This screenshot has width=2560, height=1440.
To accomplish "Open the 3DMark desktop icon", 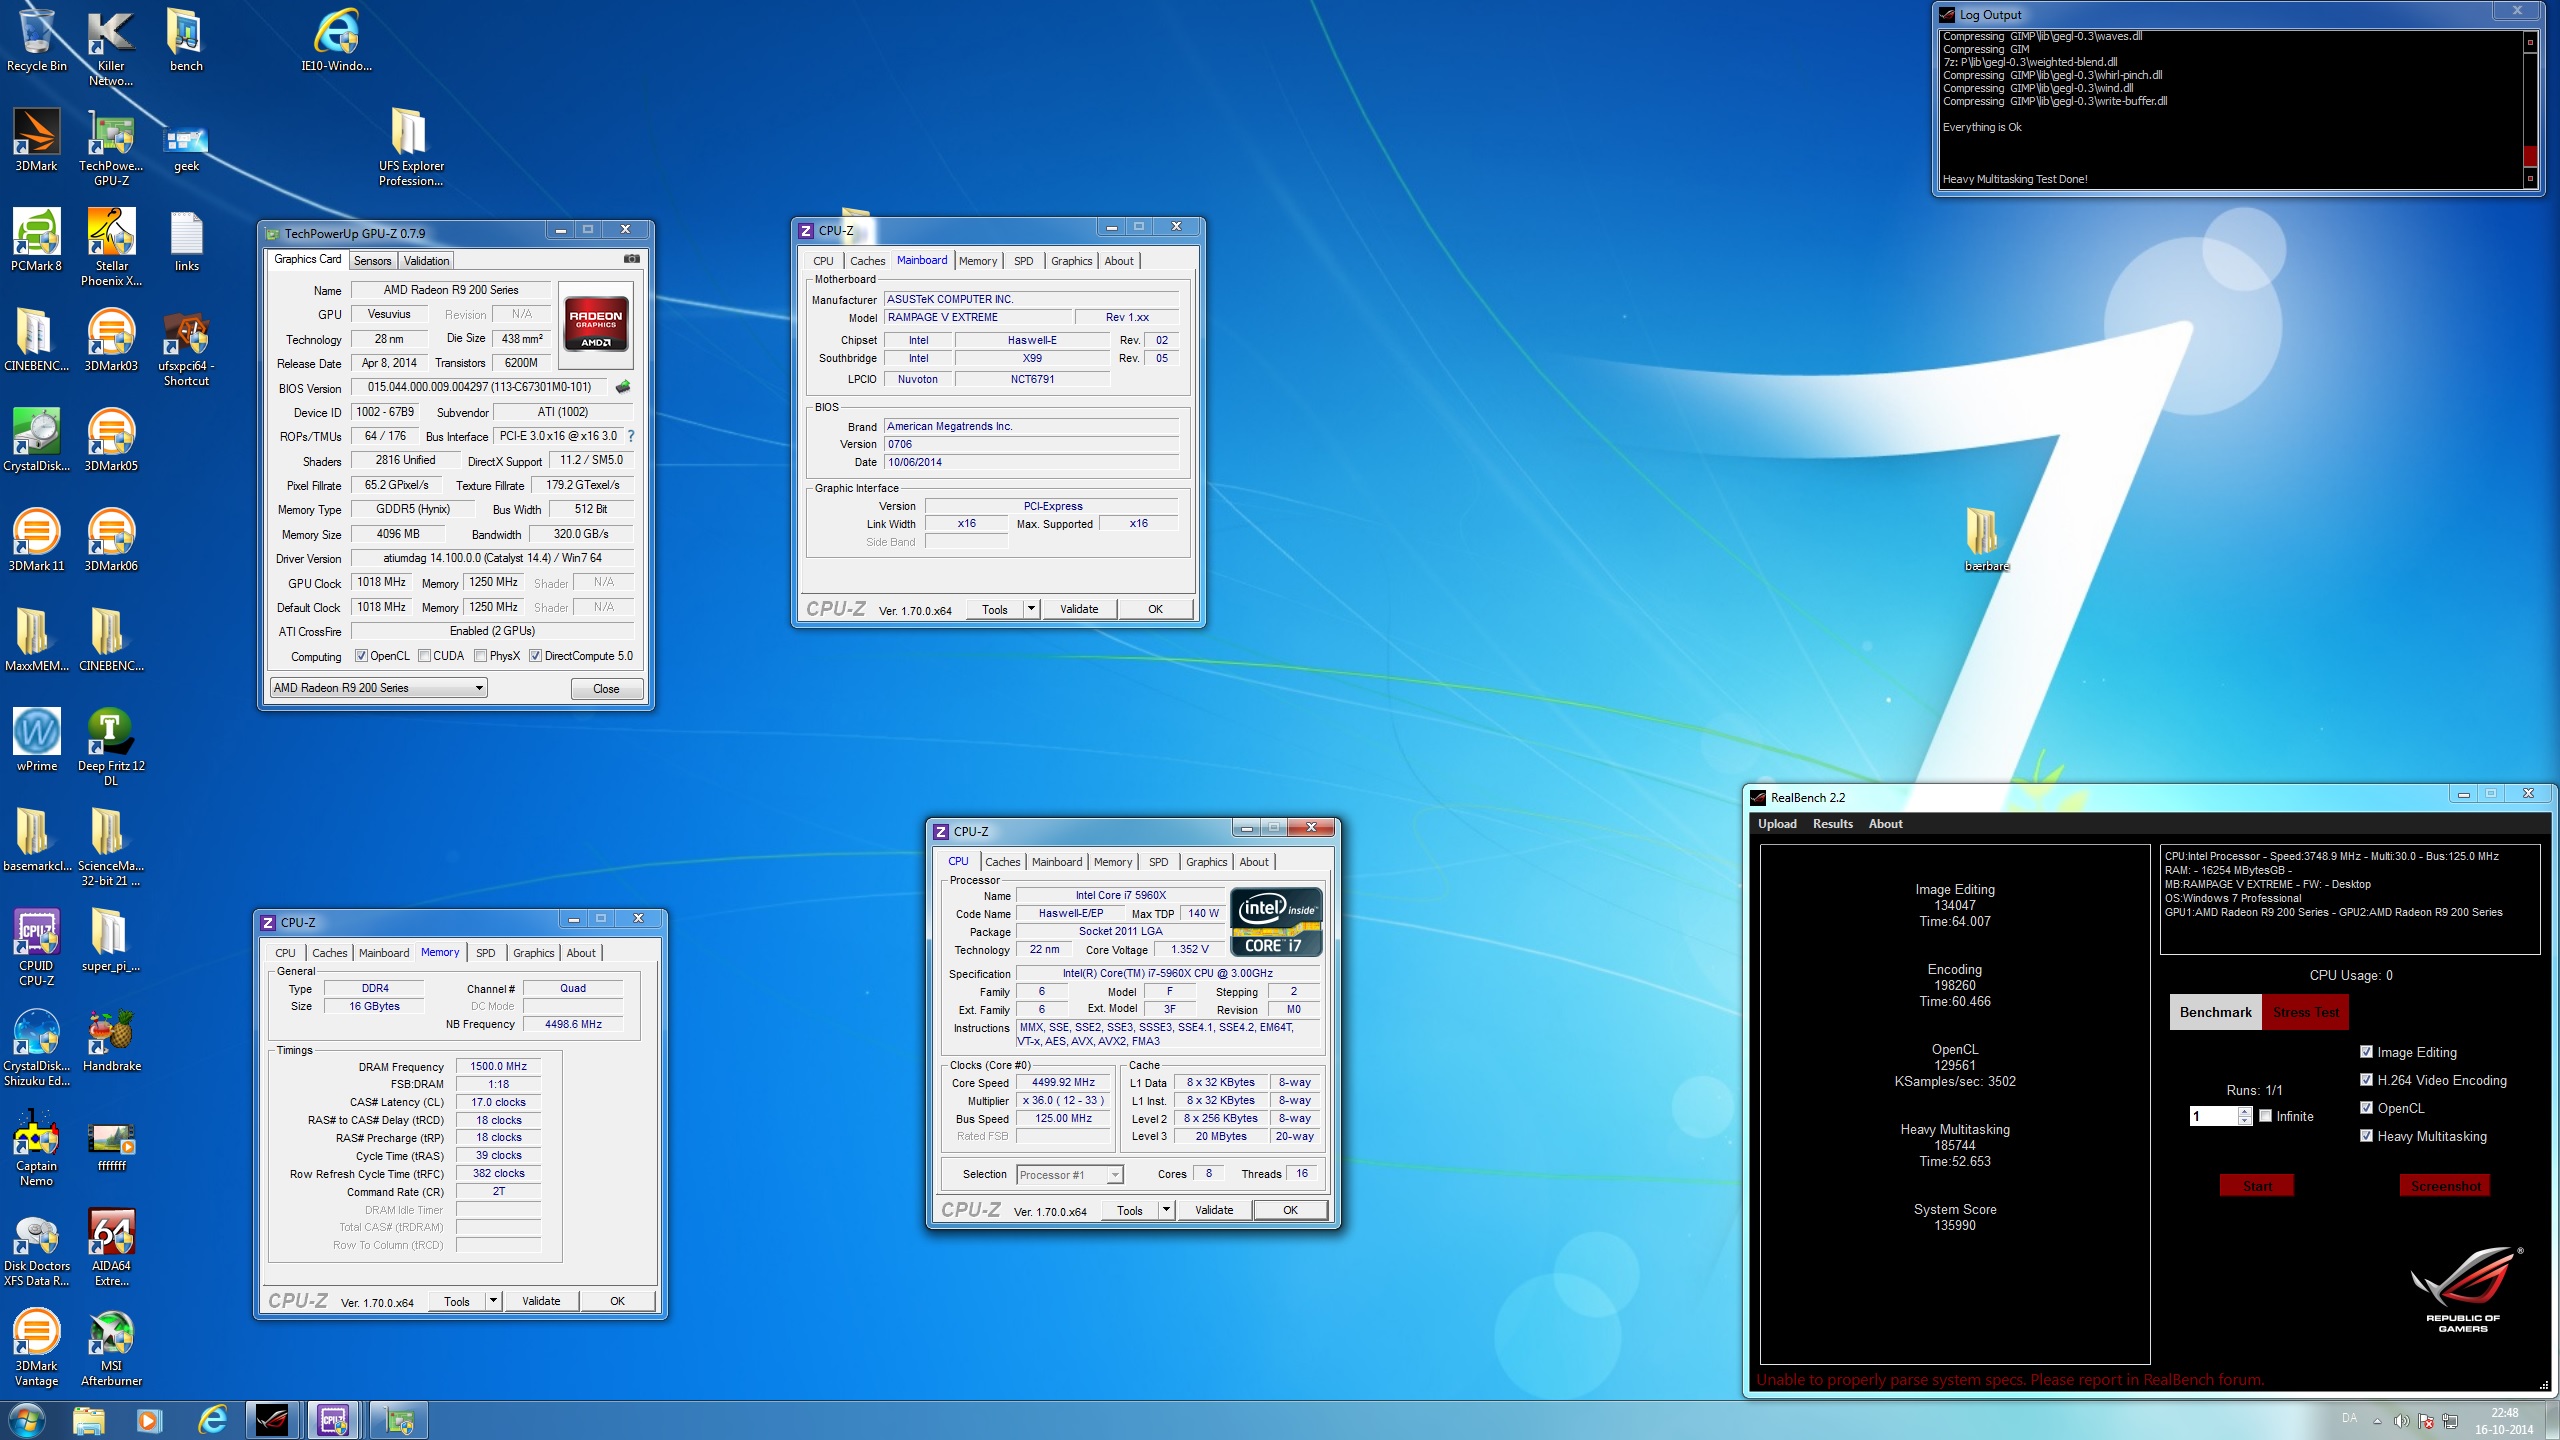I will point(37,140).
